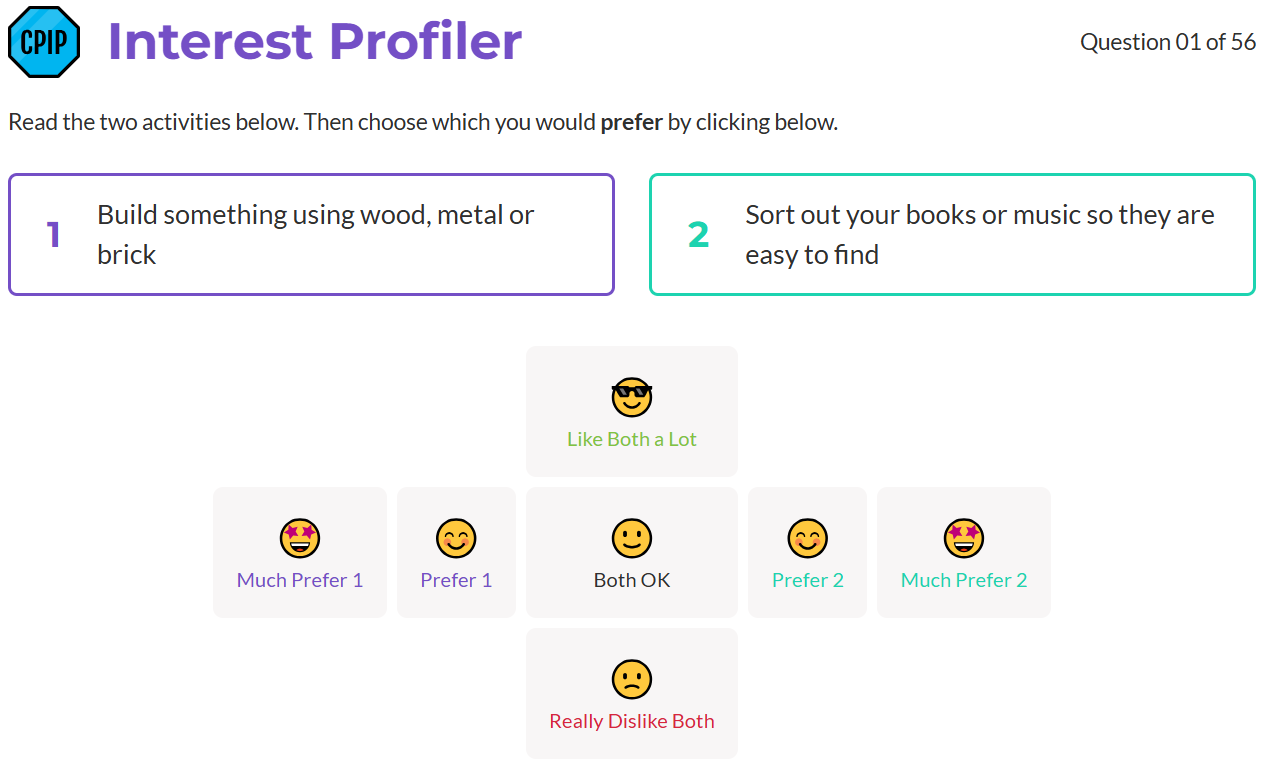Screen dimensions: 1279x781
Task: Click the 'Build something using wood' activity card
Action: 311,235
